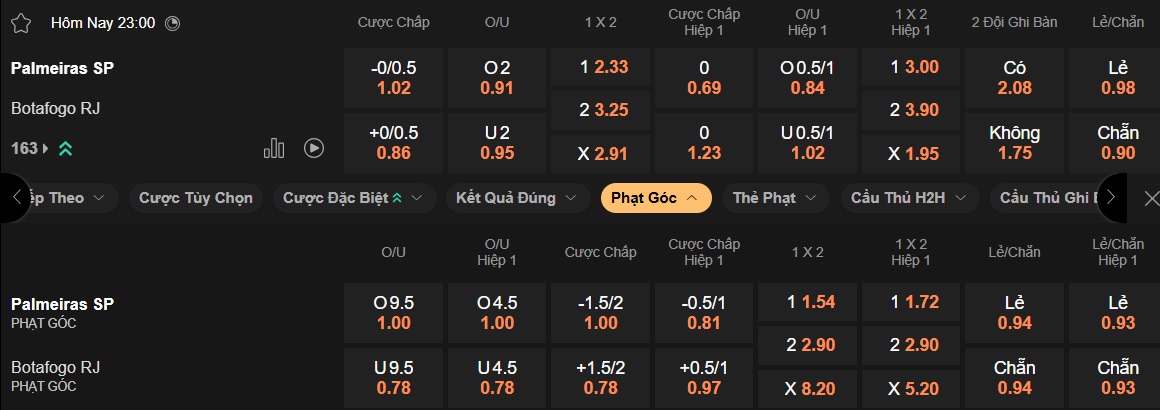Viewport: 1160px width, 410px height.
Task: Open match statistics bar chart icon
Action: click(x=274, y=148)
